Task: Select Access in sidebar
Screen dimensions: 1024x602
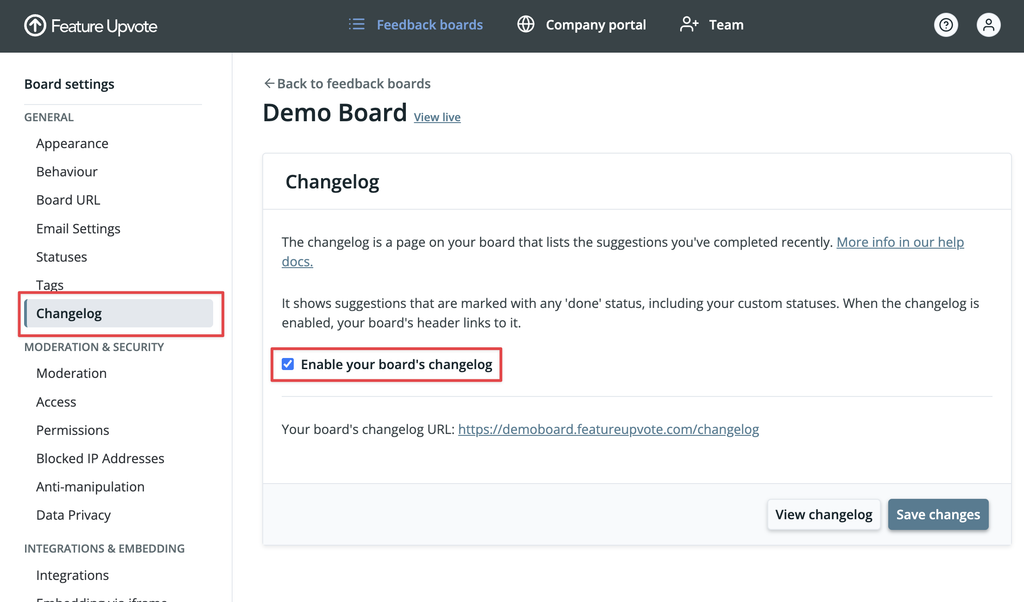Action: coord(56,402)
